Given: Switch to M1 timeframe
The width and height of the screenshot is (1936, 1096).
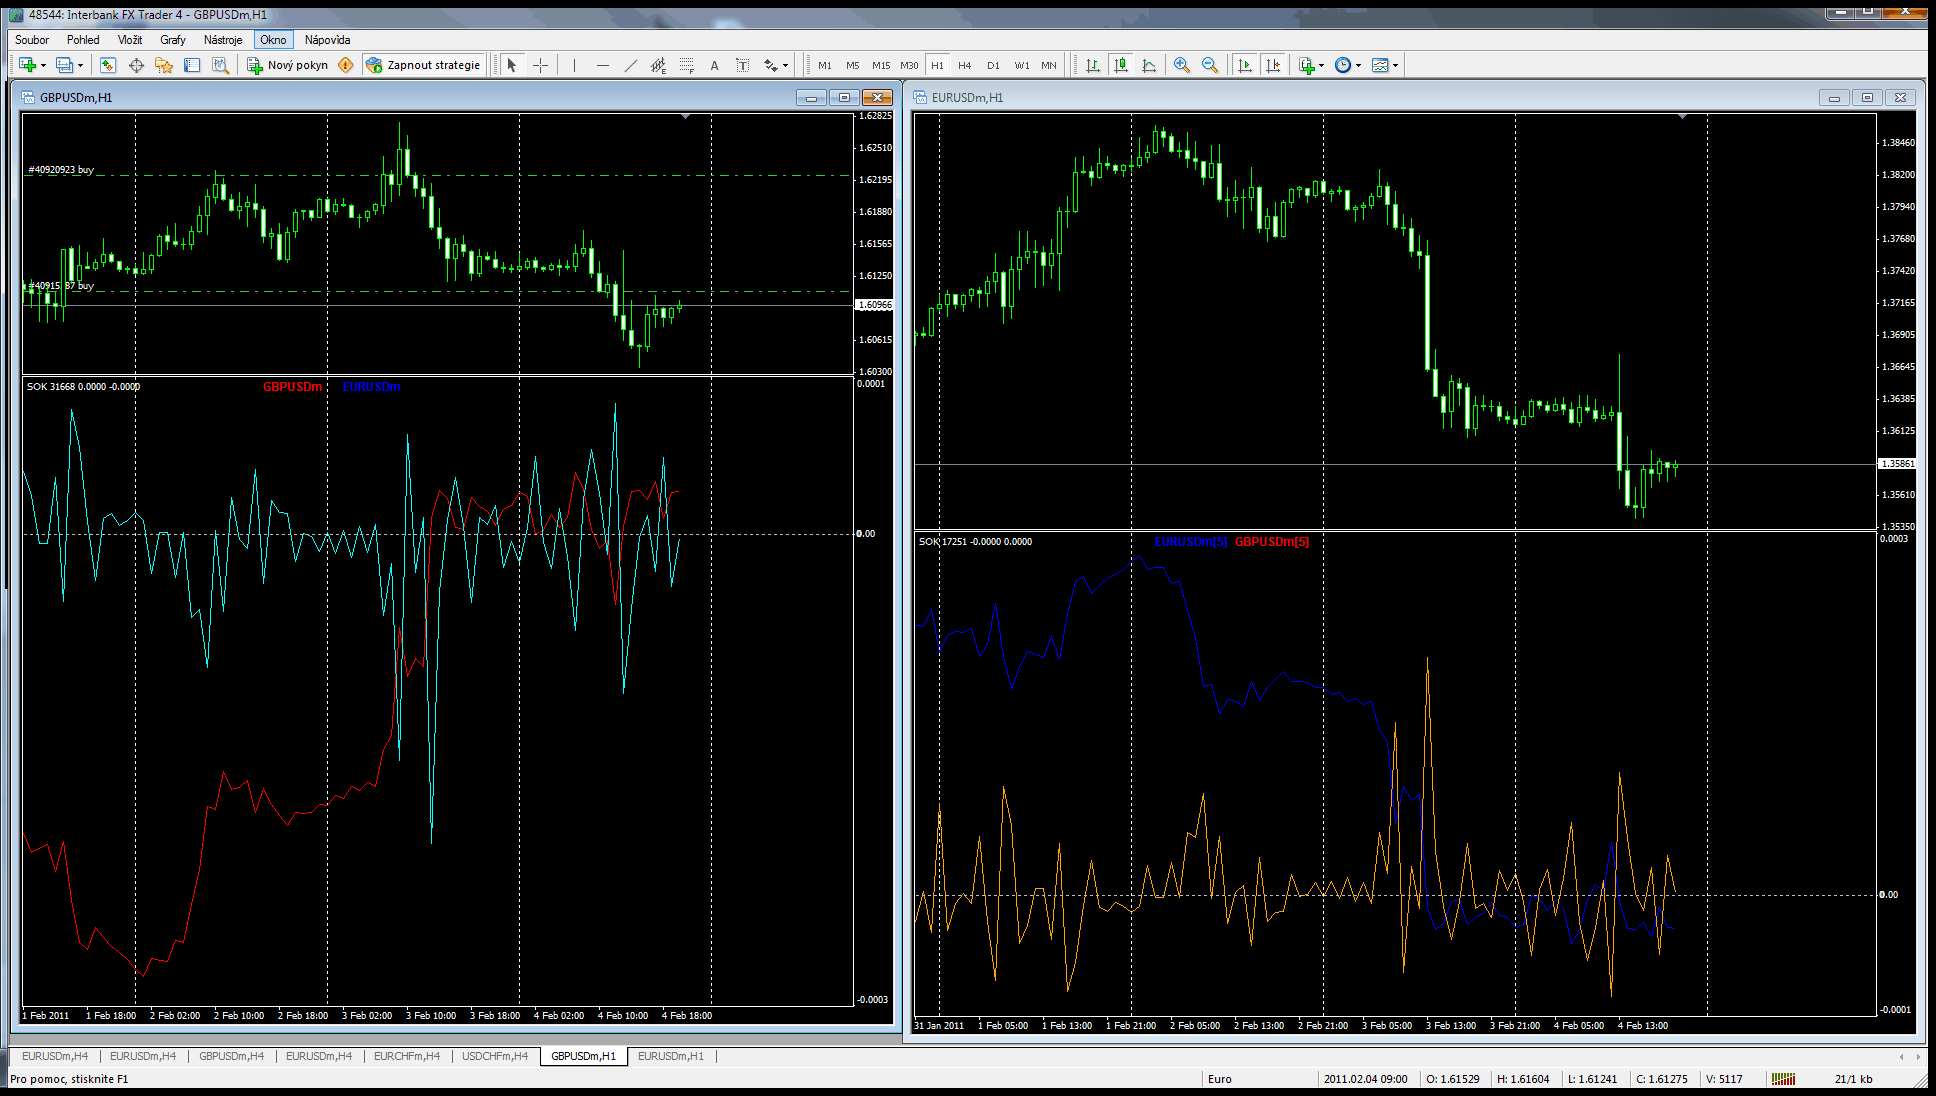Looking at the screenshot, I should coord(824,65).
